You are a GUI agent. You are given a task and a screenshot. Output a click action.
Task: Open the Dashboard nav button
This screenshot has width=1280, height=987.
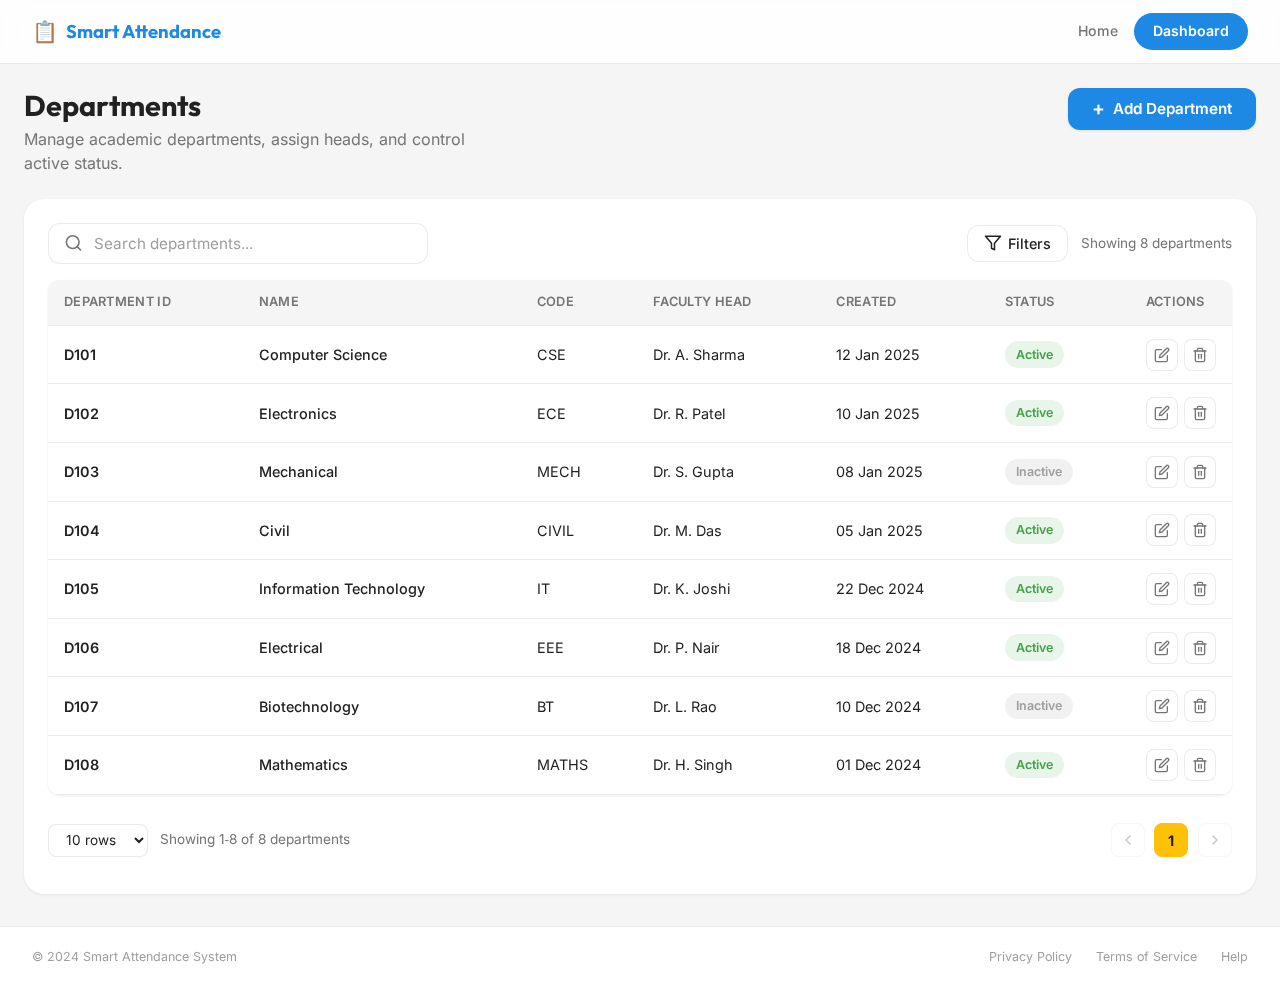tap(1191, 31)
